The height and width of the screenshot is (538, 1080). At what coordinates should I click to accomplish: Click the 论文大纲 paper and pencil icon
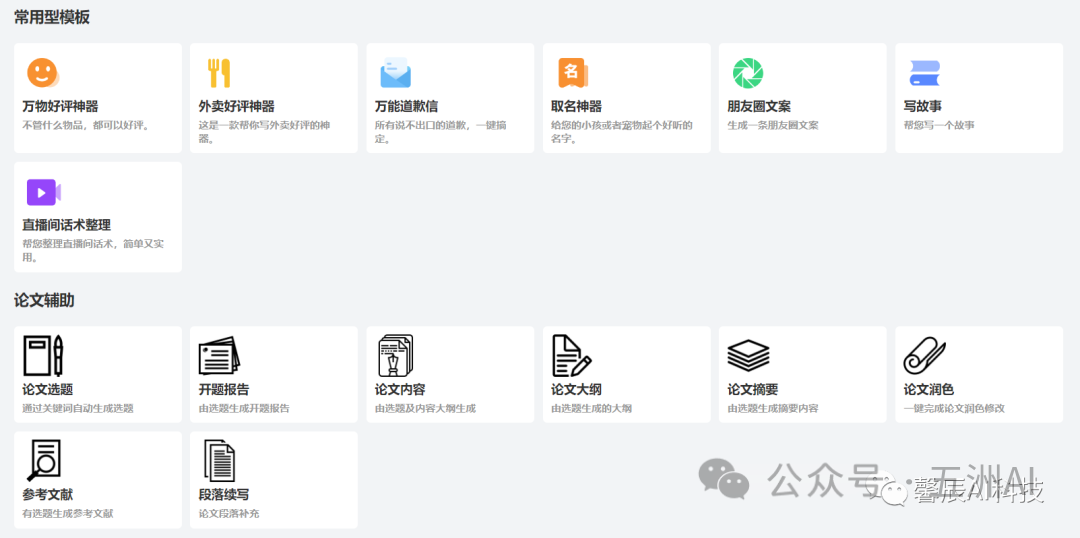coord(572,356)
